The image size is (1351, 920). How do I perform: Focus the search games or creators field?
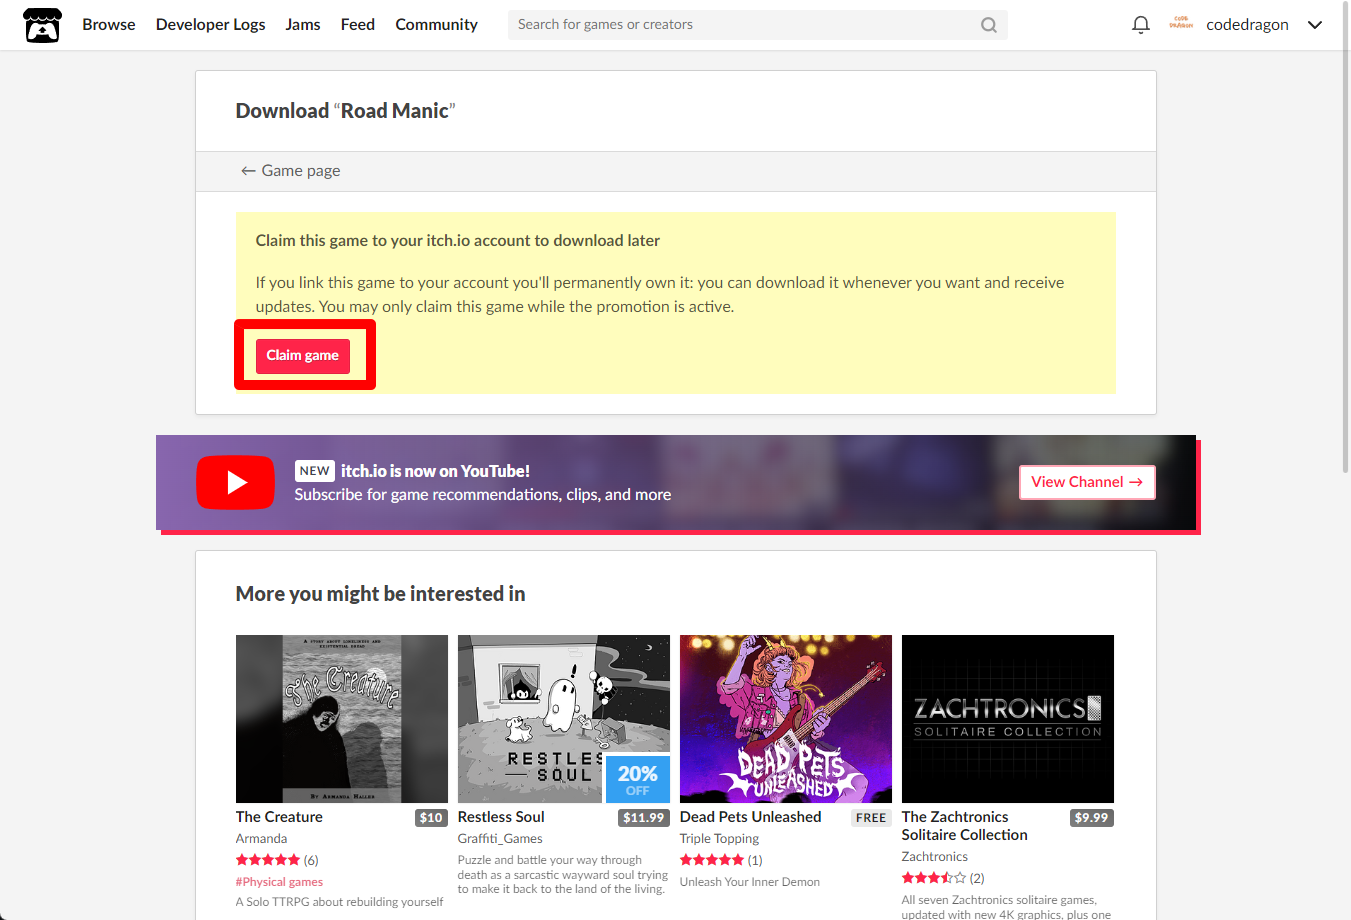757,25
